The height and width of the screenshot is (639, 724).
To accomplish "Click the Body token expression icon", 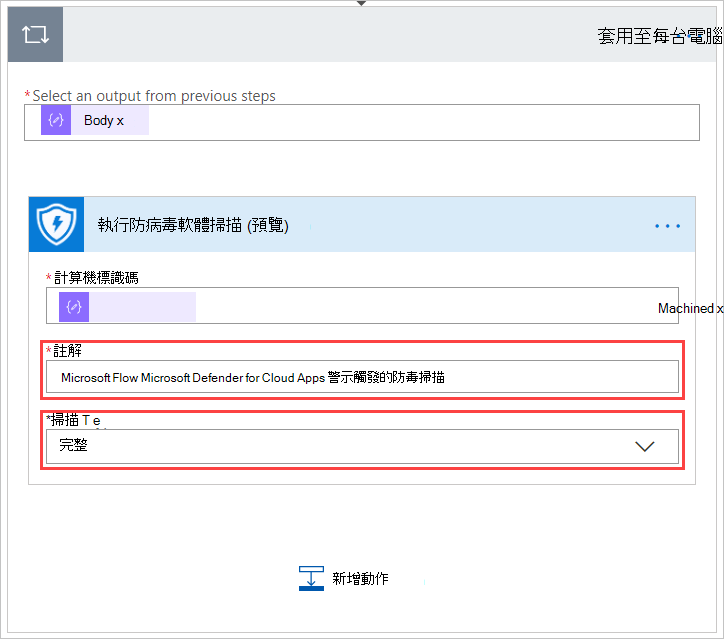I will point(56,120).
